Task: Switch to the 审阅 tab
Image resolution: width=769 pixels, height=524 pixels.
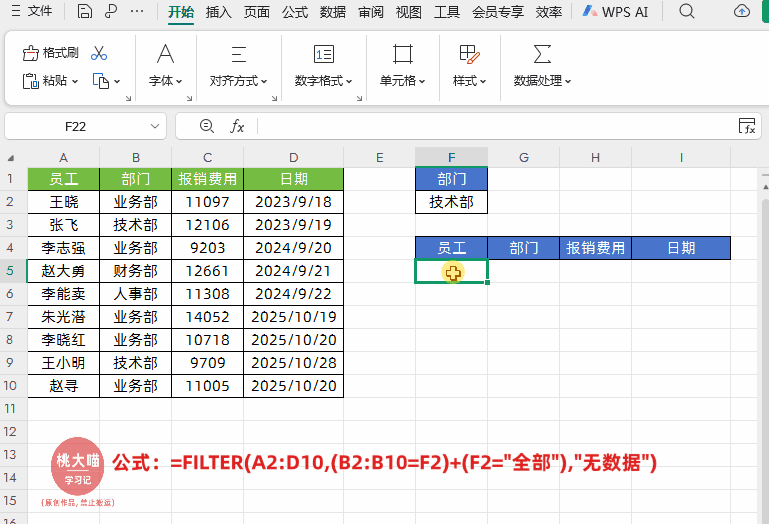Action: [x=371, y=11]
